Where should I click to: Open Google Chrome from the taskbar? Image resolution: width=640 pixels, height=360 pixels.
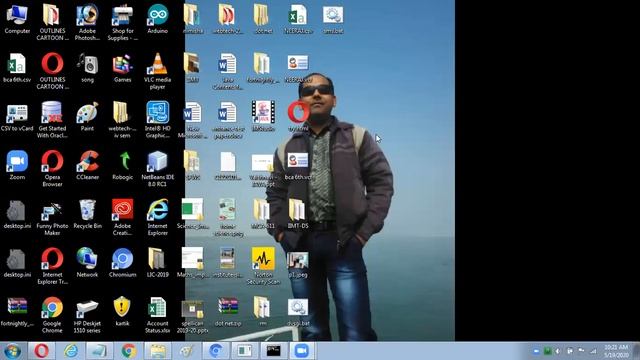129,351
